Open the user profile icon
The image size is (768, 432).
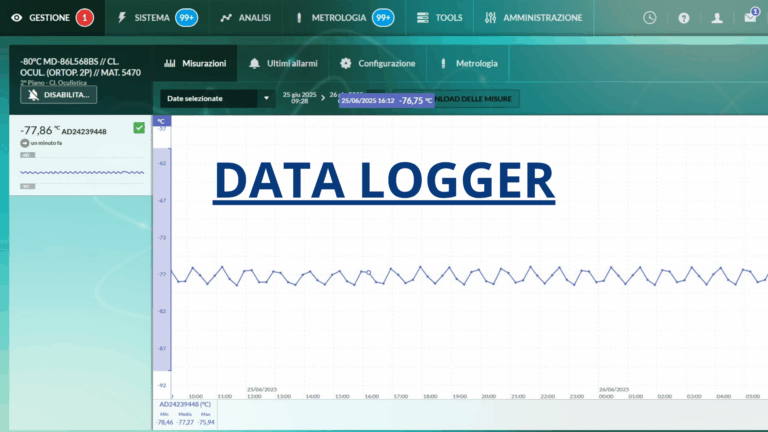[x=716, y=17]
